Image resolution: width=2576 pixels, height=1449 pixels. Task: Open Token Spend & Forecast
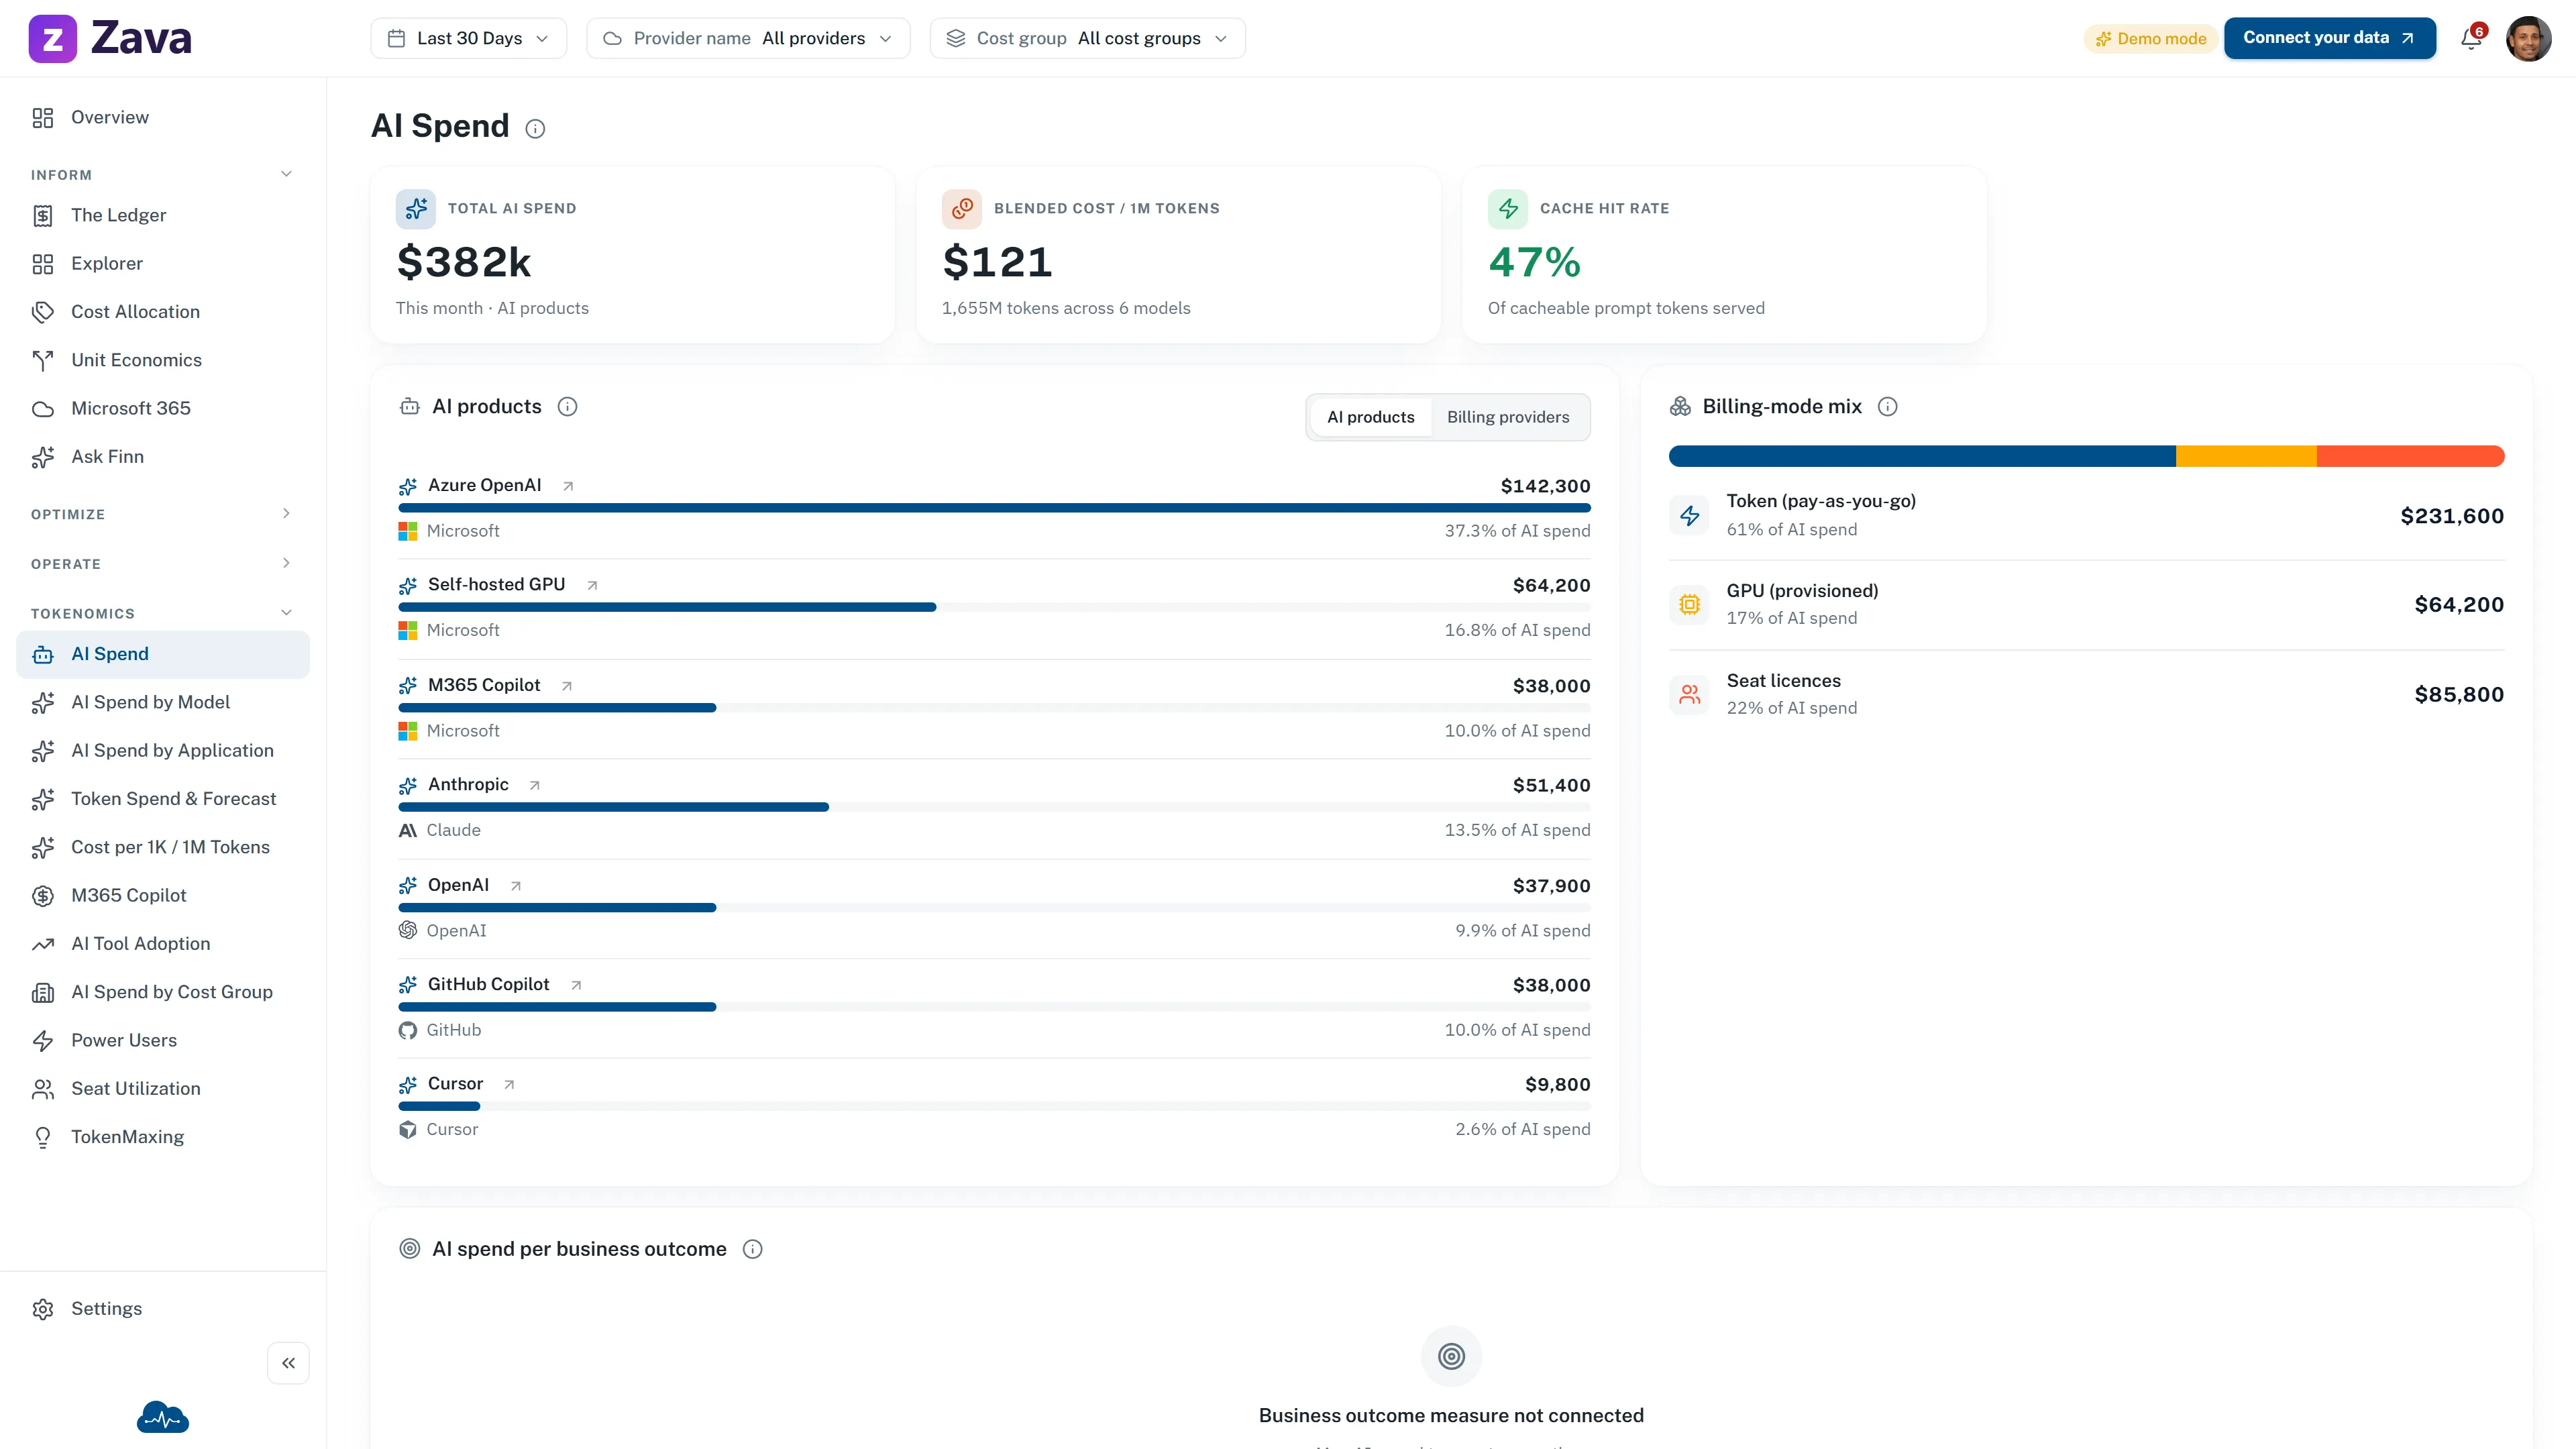pos(163,799)
